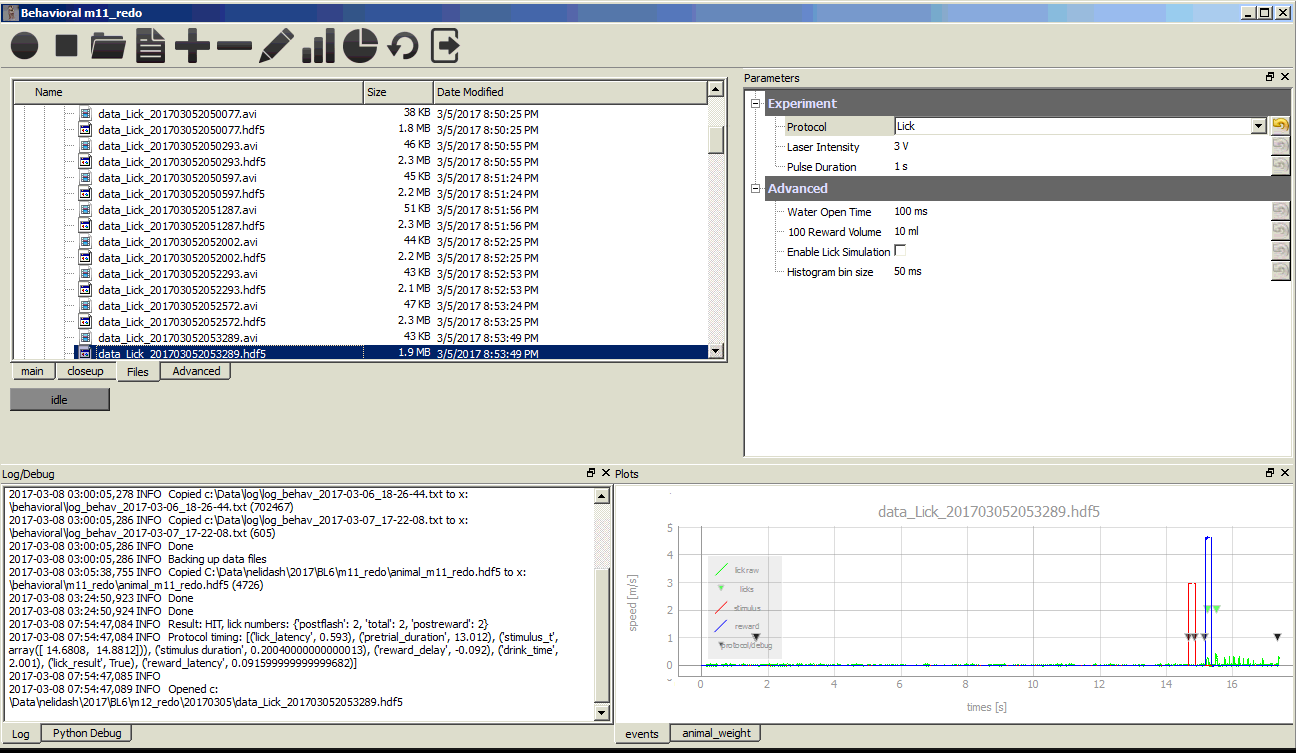Open the folder icon in toolbar

[108, 46]
